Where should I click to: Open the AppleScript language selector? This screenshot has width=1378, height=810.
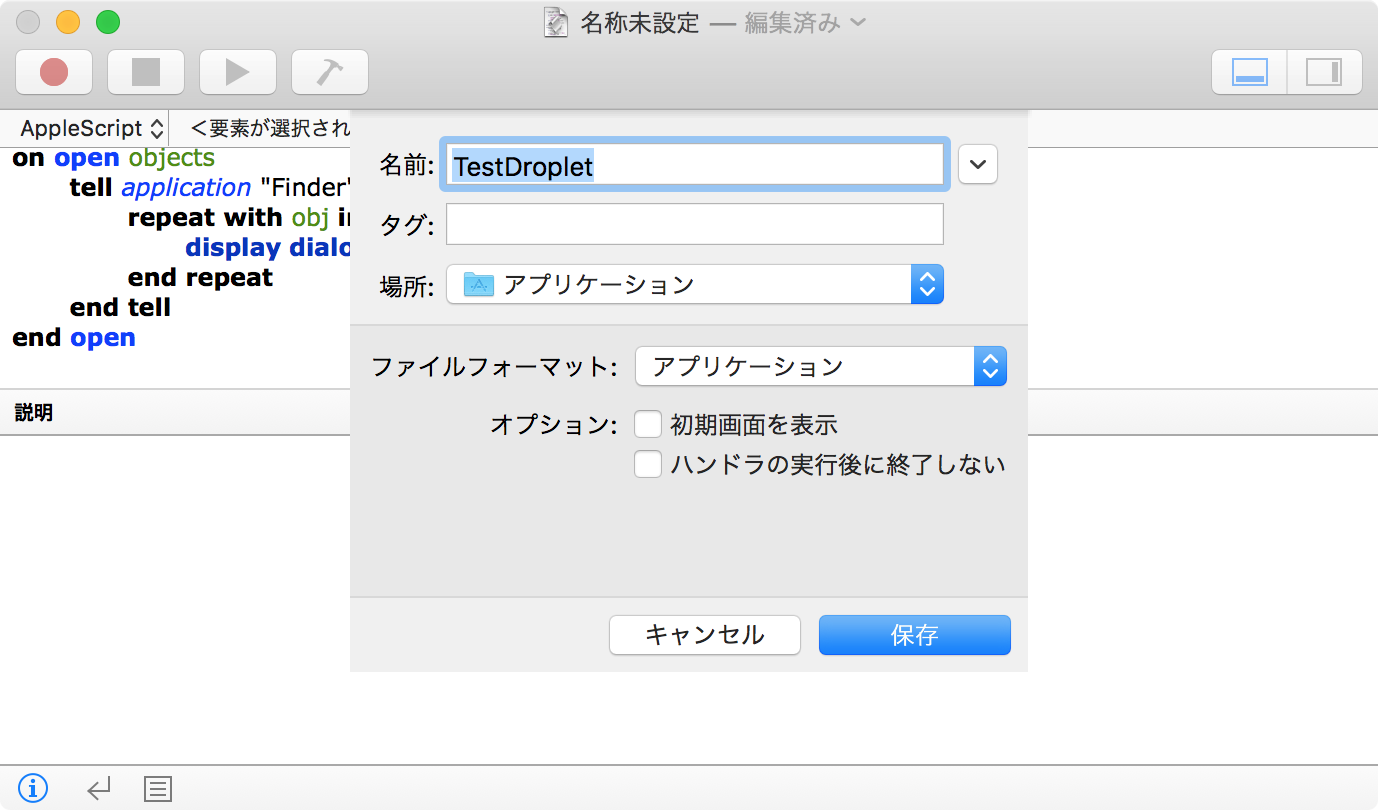coord(93,128)
